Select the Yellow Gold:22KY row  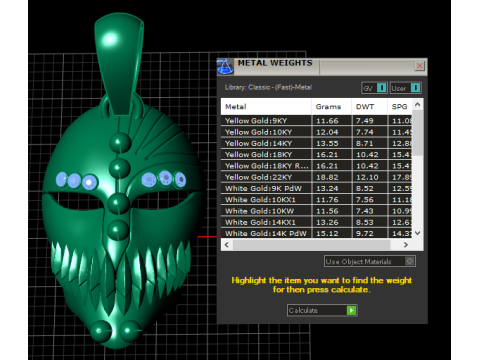pyautogui.click(x=316, y=177)
